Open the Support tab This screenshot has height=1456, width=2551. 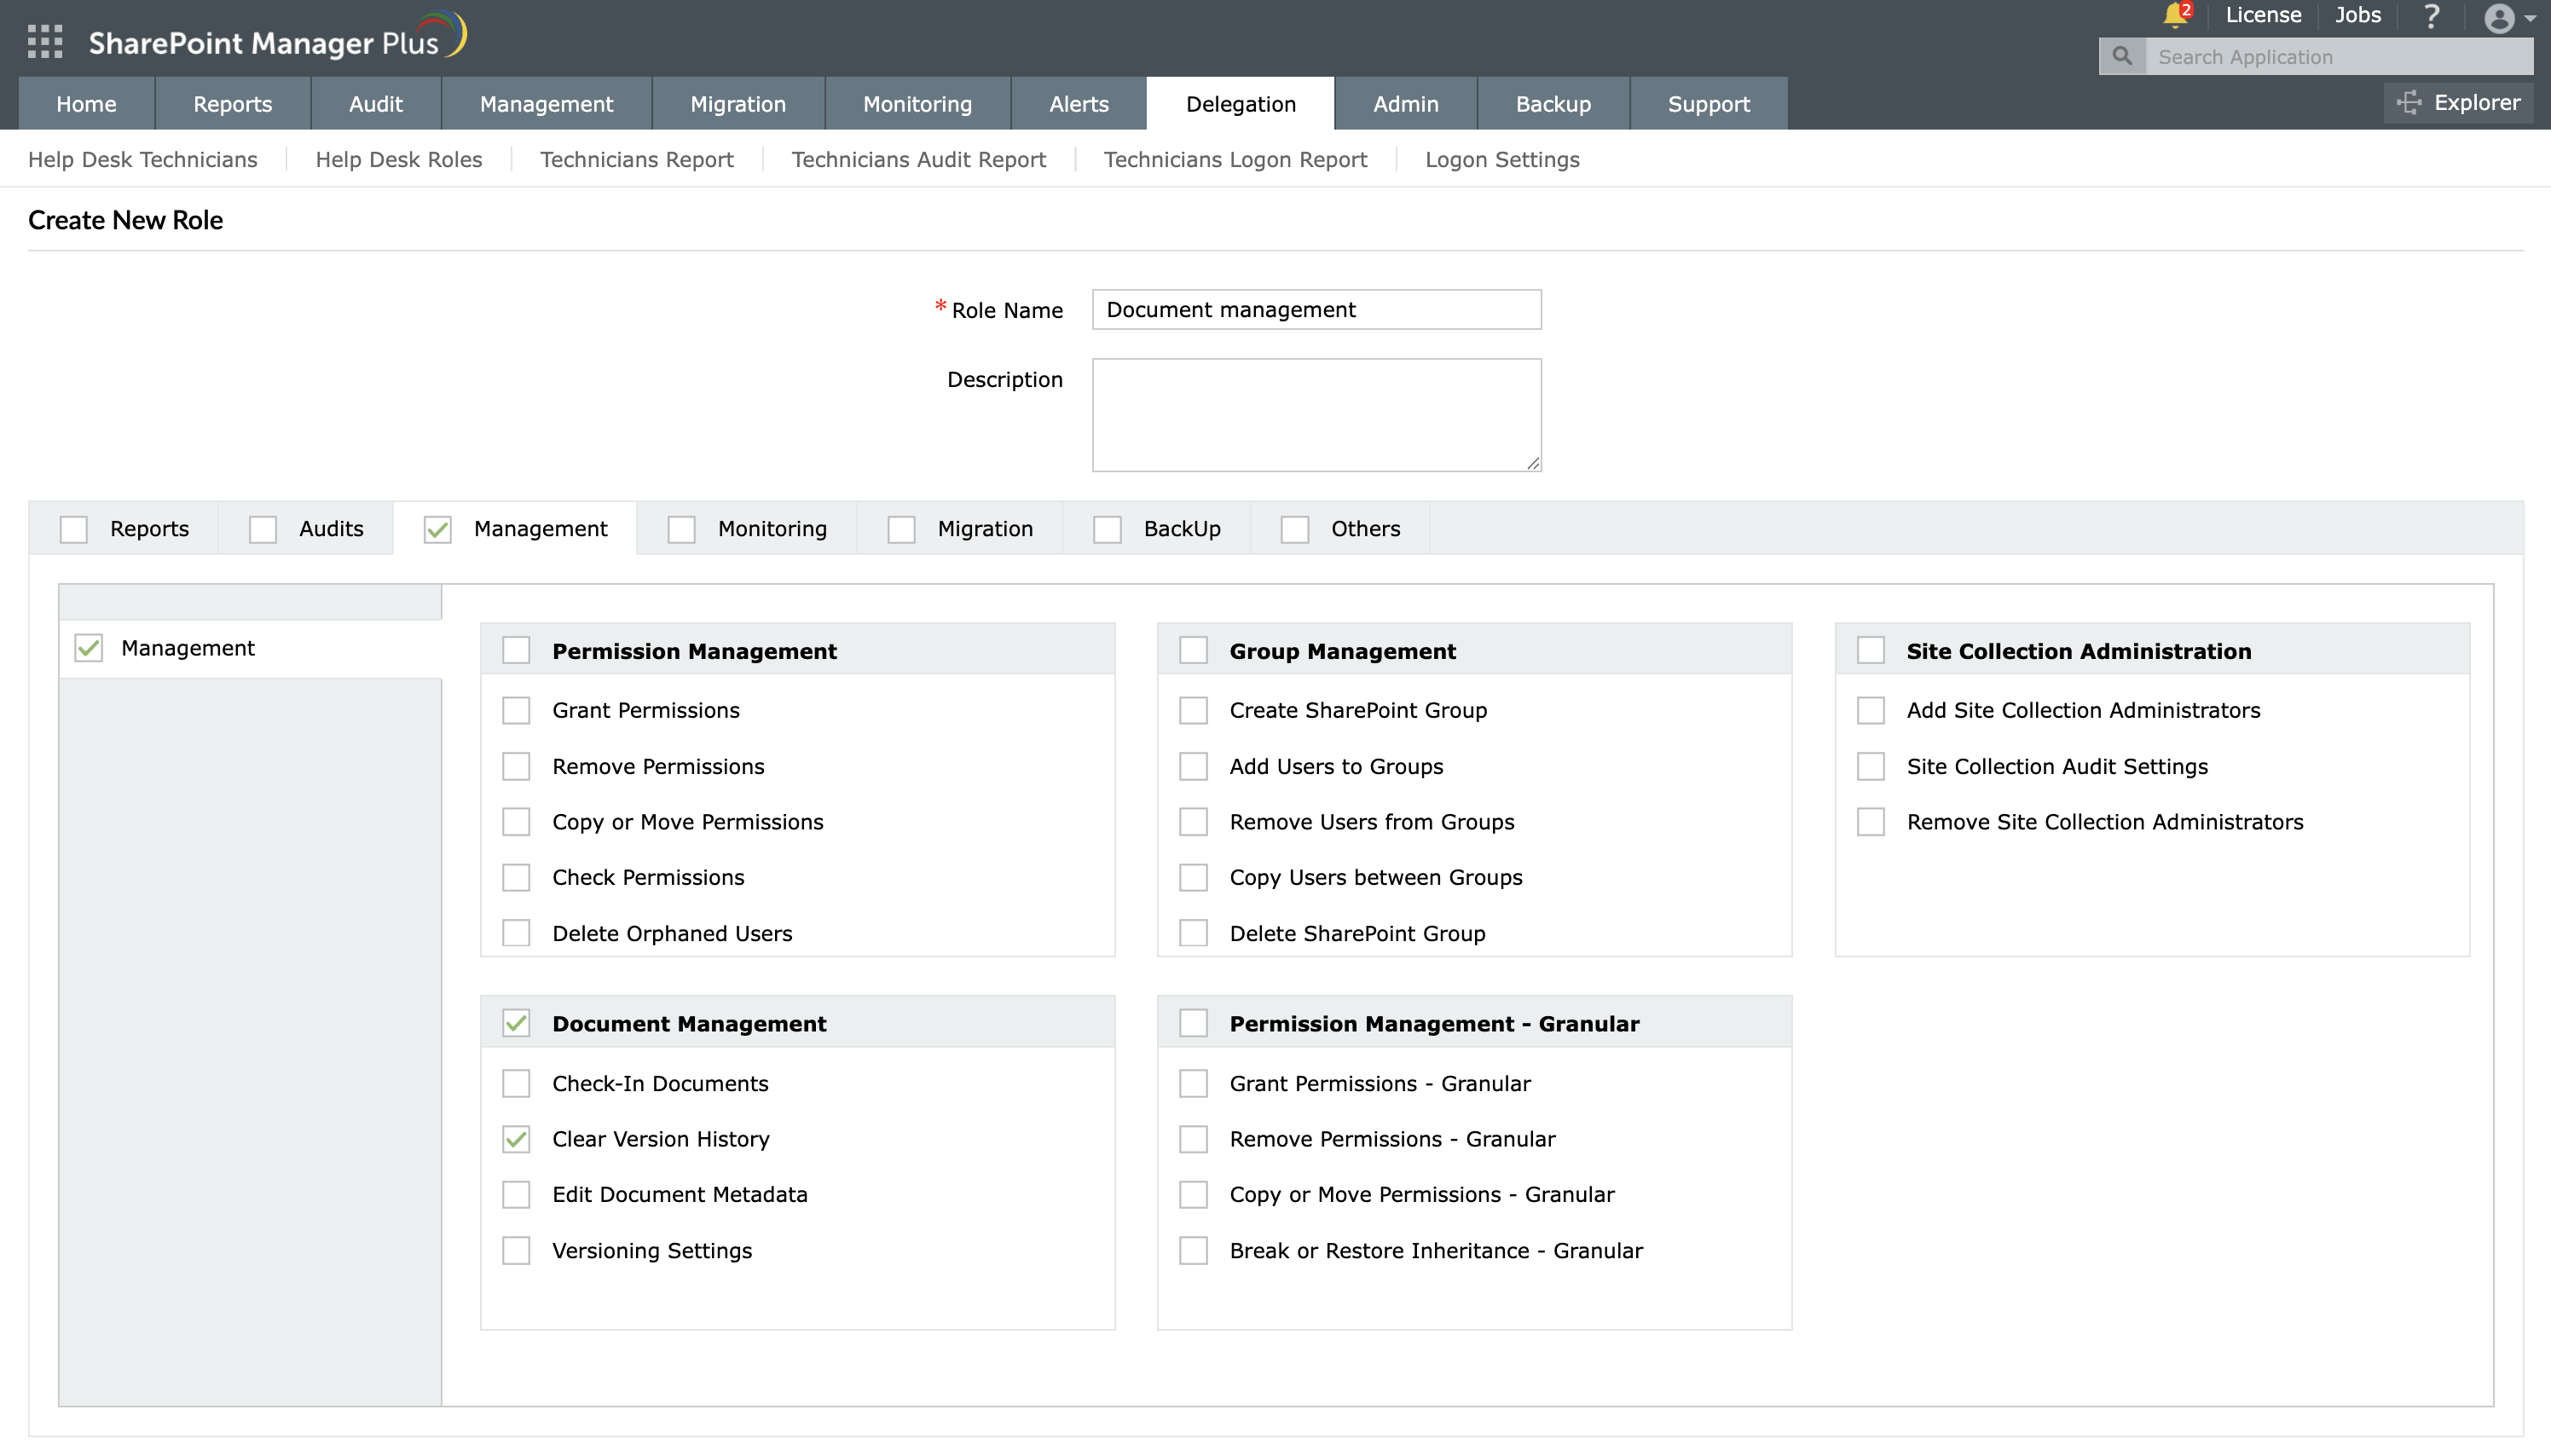tap(1709, 104)
